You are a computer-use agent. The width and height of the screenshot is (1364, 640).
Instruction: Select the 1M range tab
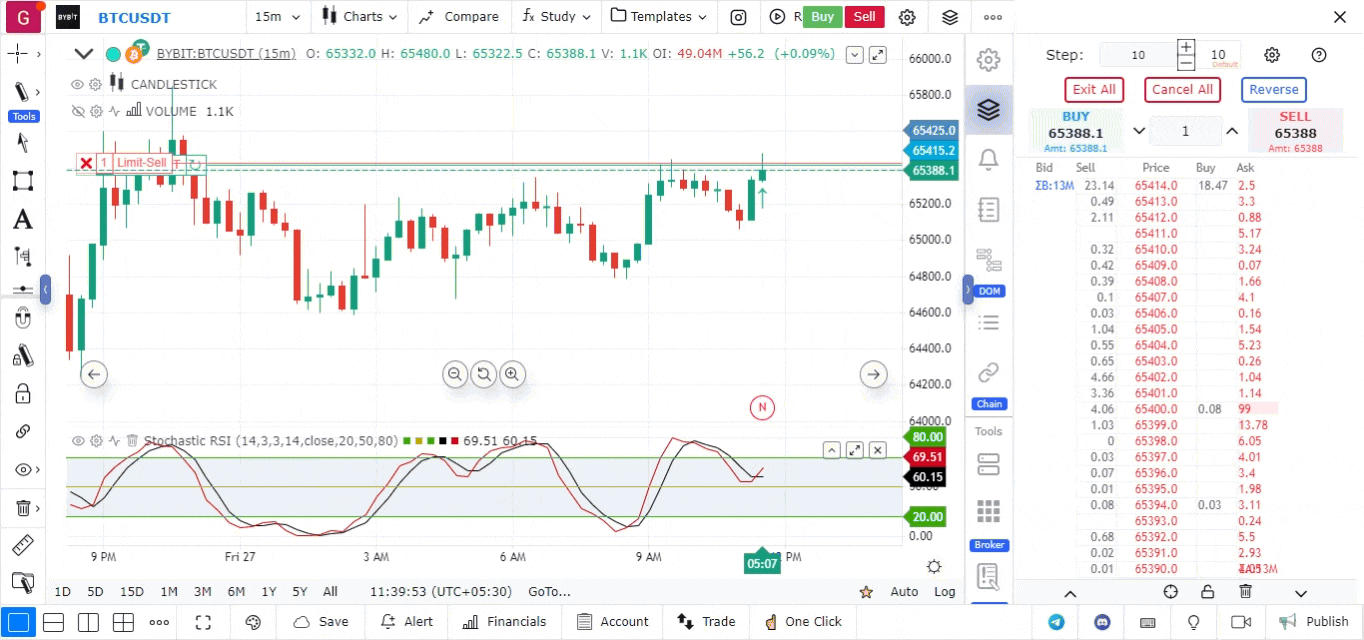[x=169, y=591]
